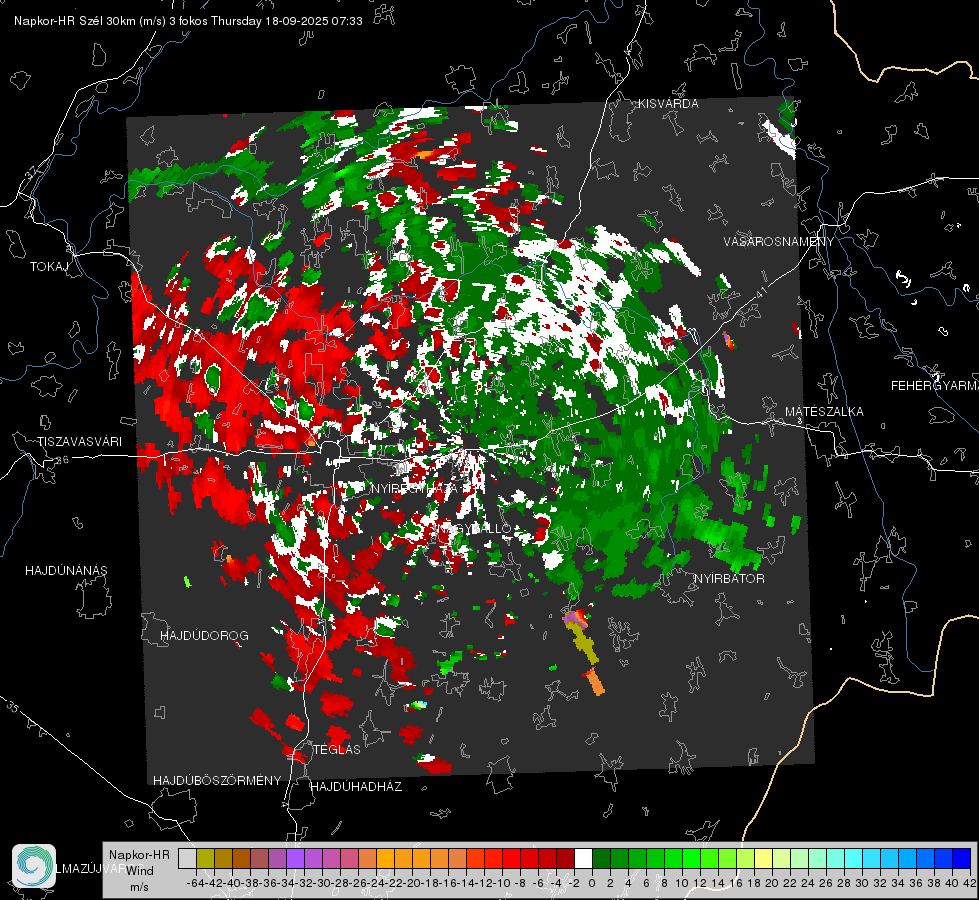Screen dimensions: 979x900
Task: Click the NAGYKÁLLÓ town label
Action: [x=473, y=529]
